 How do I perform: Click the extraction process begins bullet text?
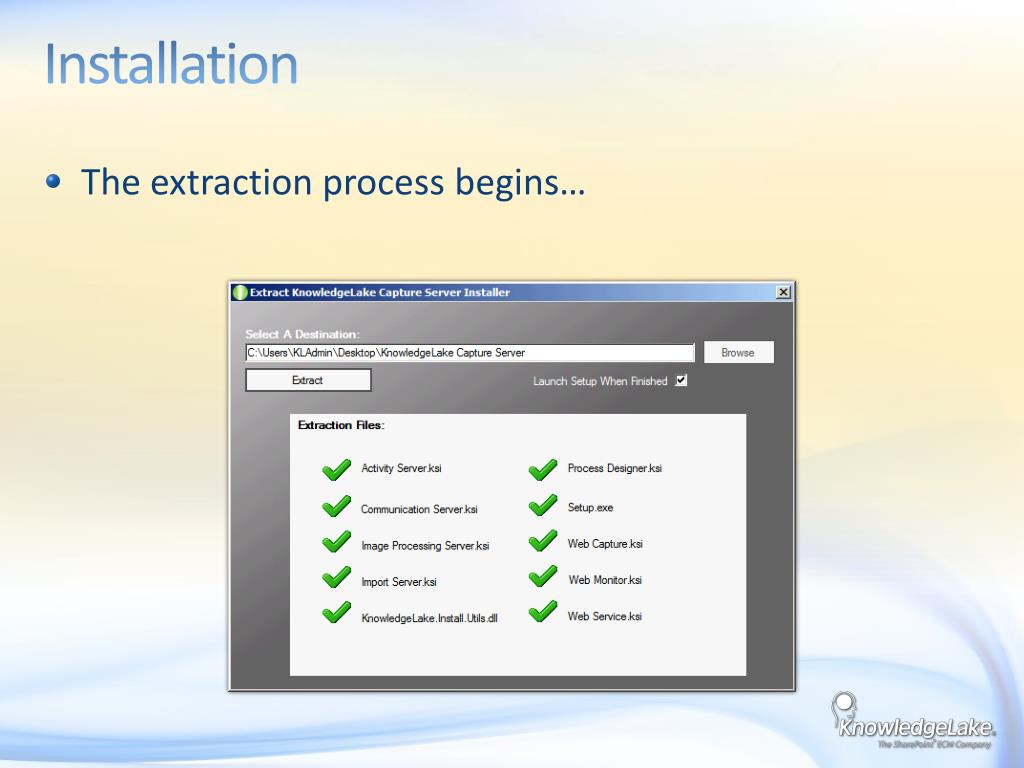coord(333,182)
